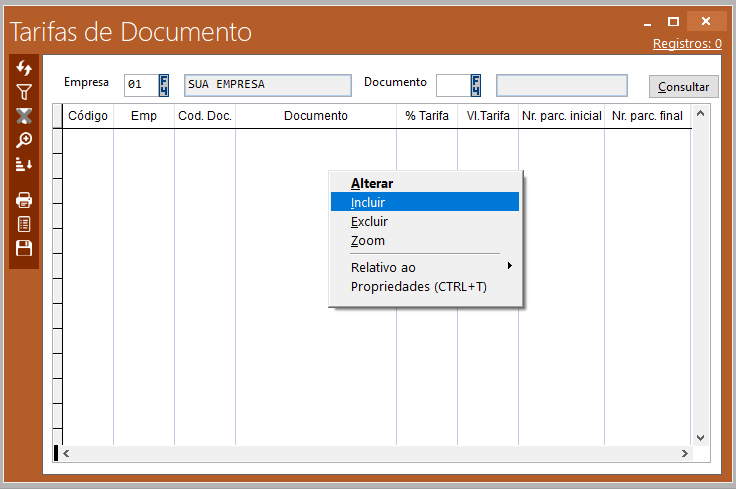Click the sort descending icon

click(x=24, y=163)
